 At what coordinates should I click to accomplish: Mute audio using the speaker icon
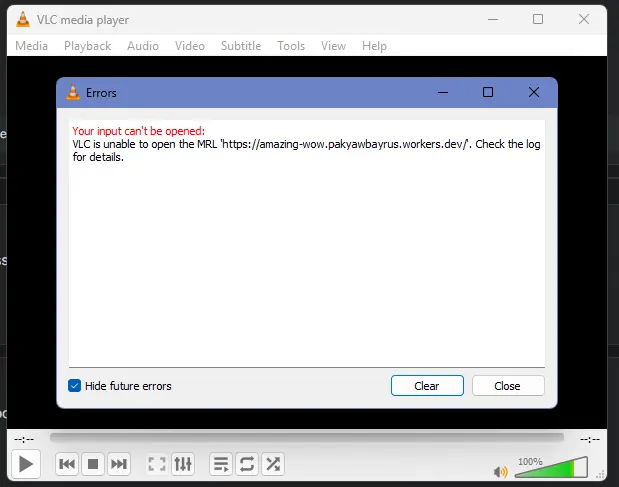tap(501, 472)
